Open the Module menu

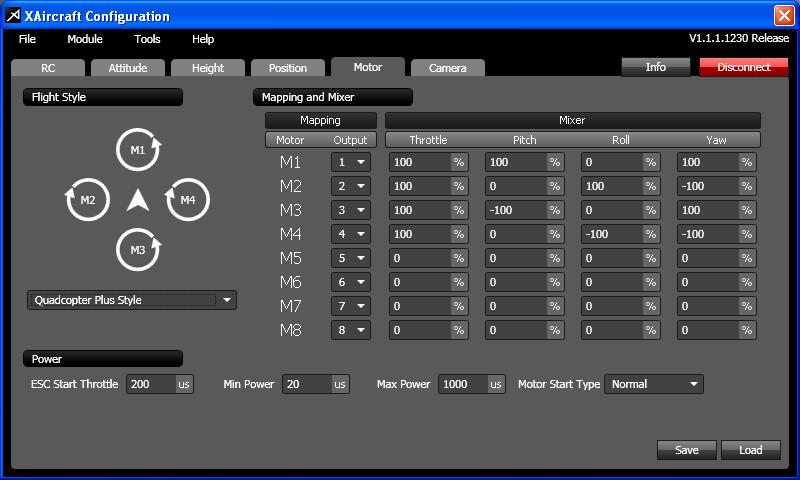pos(85,39)
